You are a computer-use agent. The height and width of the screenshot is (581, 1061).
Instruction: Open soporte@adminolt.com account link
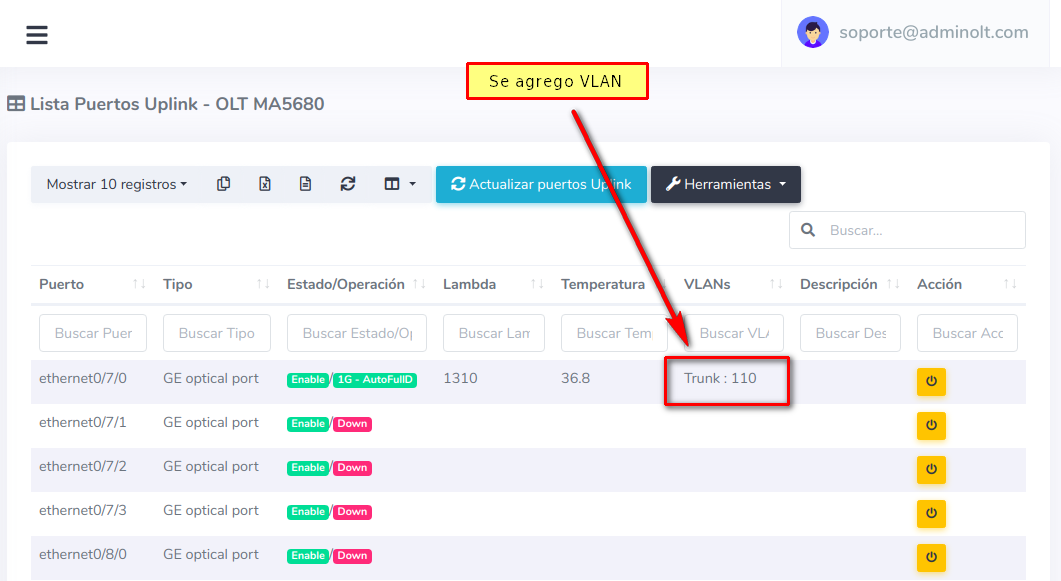933,32
